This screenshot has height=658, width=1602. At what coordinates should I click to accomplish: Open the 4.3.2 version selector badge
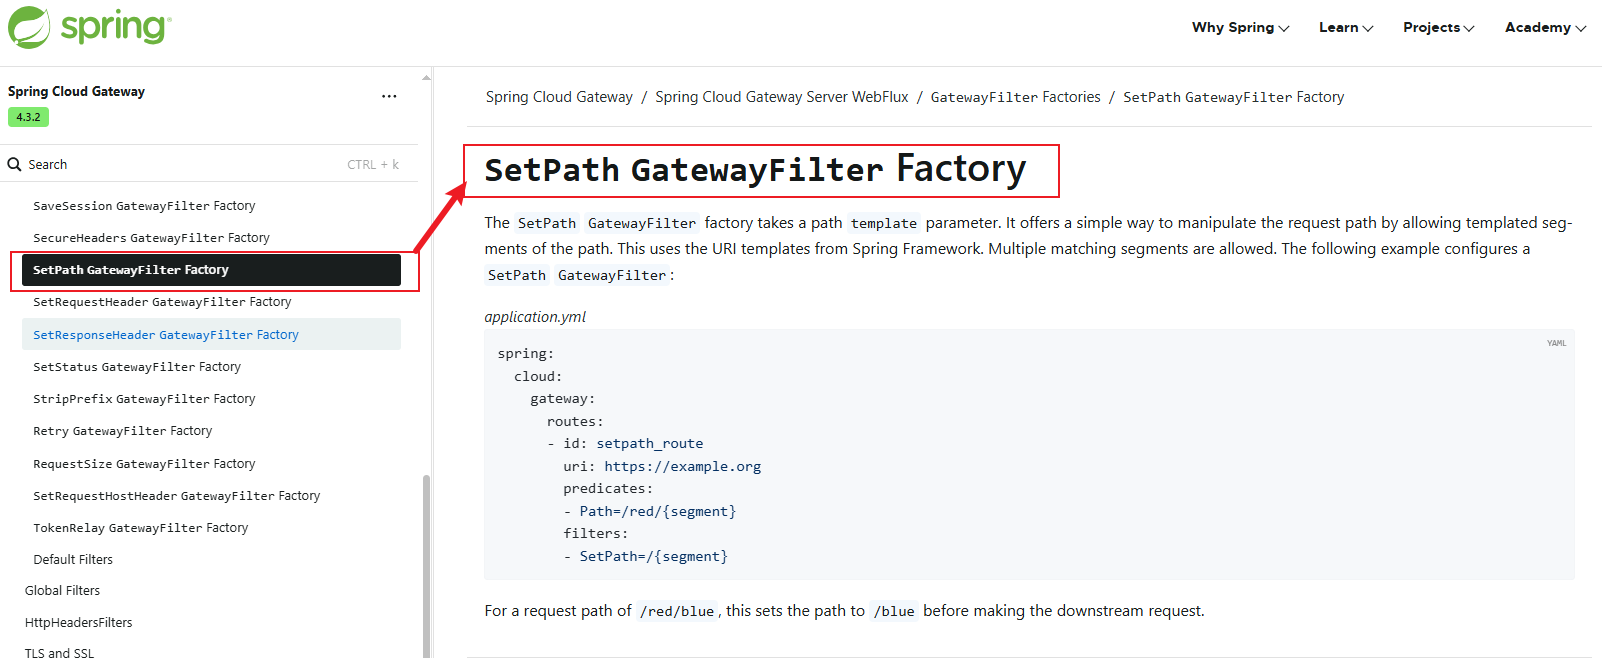tap(28, 117)
